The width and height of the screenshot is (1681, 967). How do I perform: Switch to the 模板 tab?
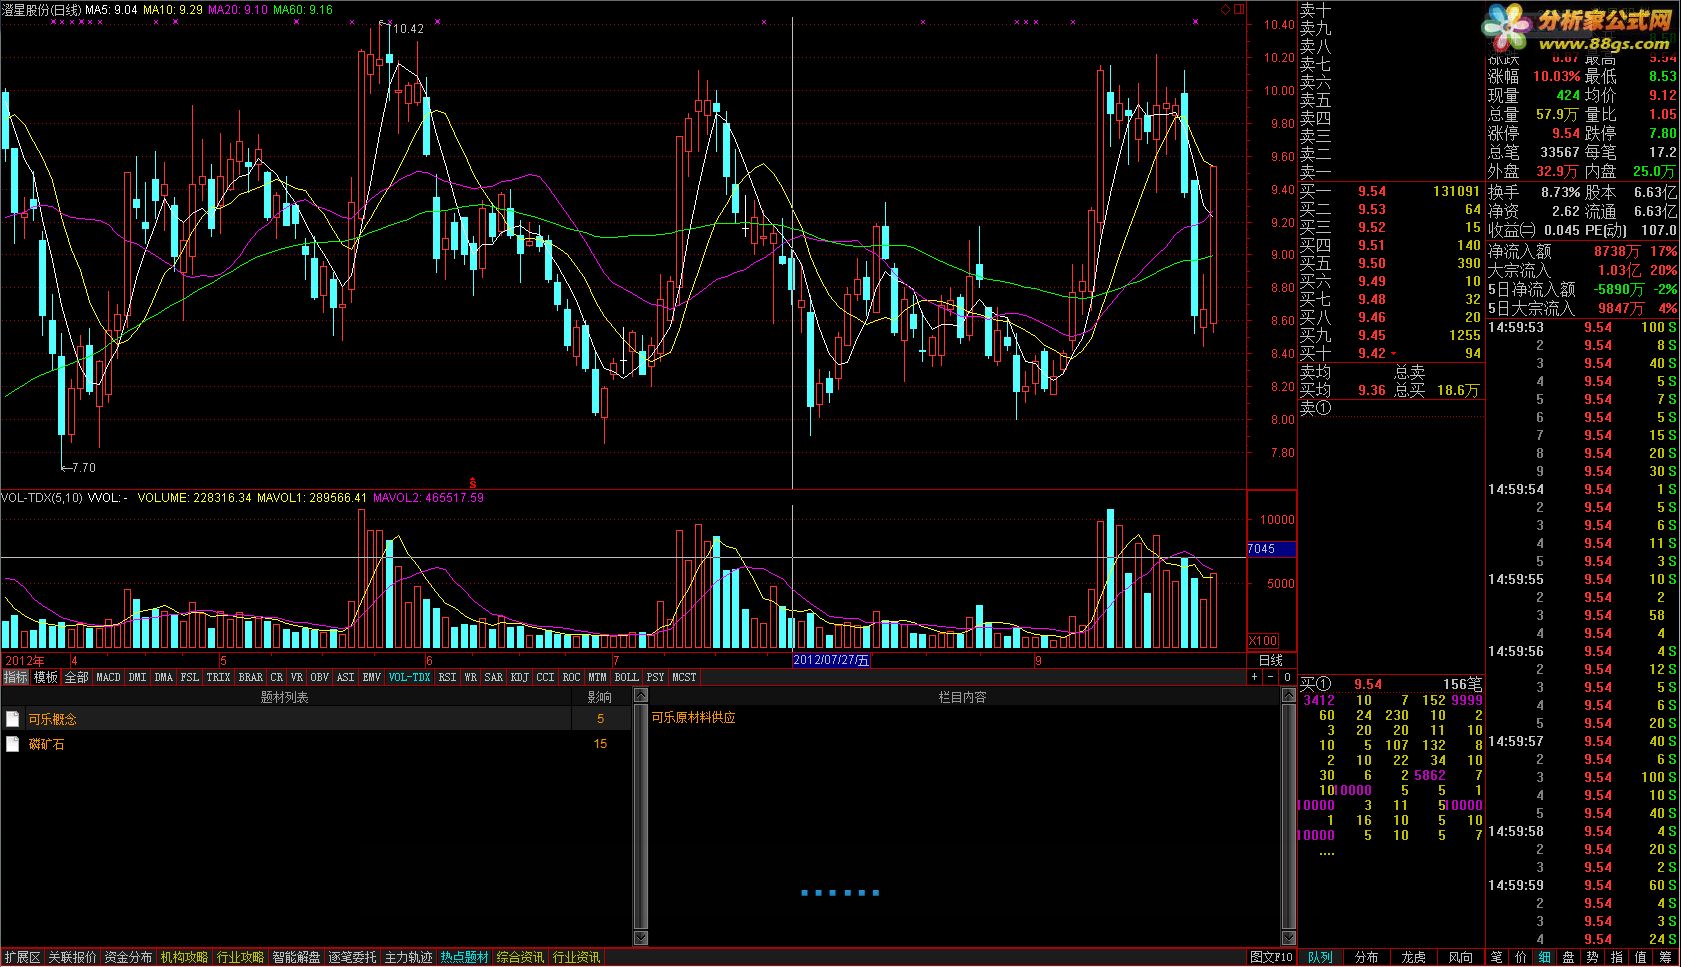[x=46, y=677]
